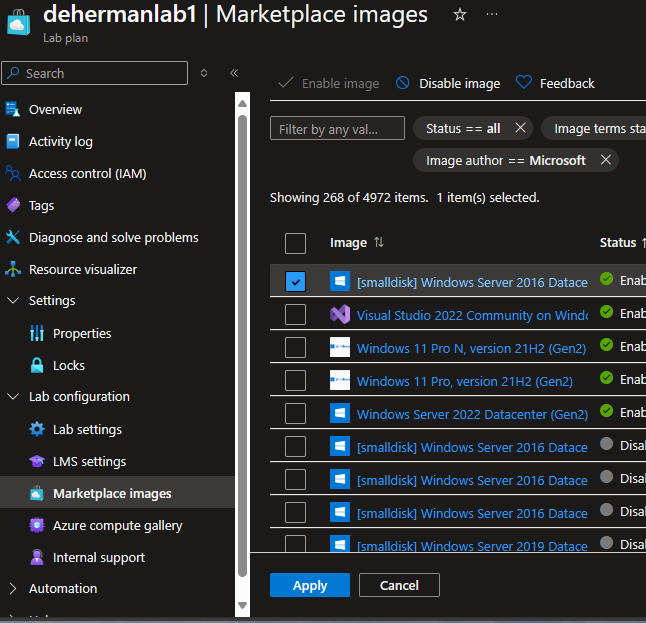Expand the Automation section
The width and height of the screenshot is (646, 623).
pyautogui.click(x=13, y=588)
